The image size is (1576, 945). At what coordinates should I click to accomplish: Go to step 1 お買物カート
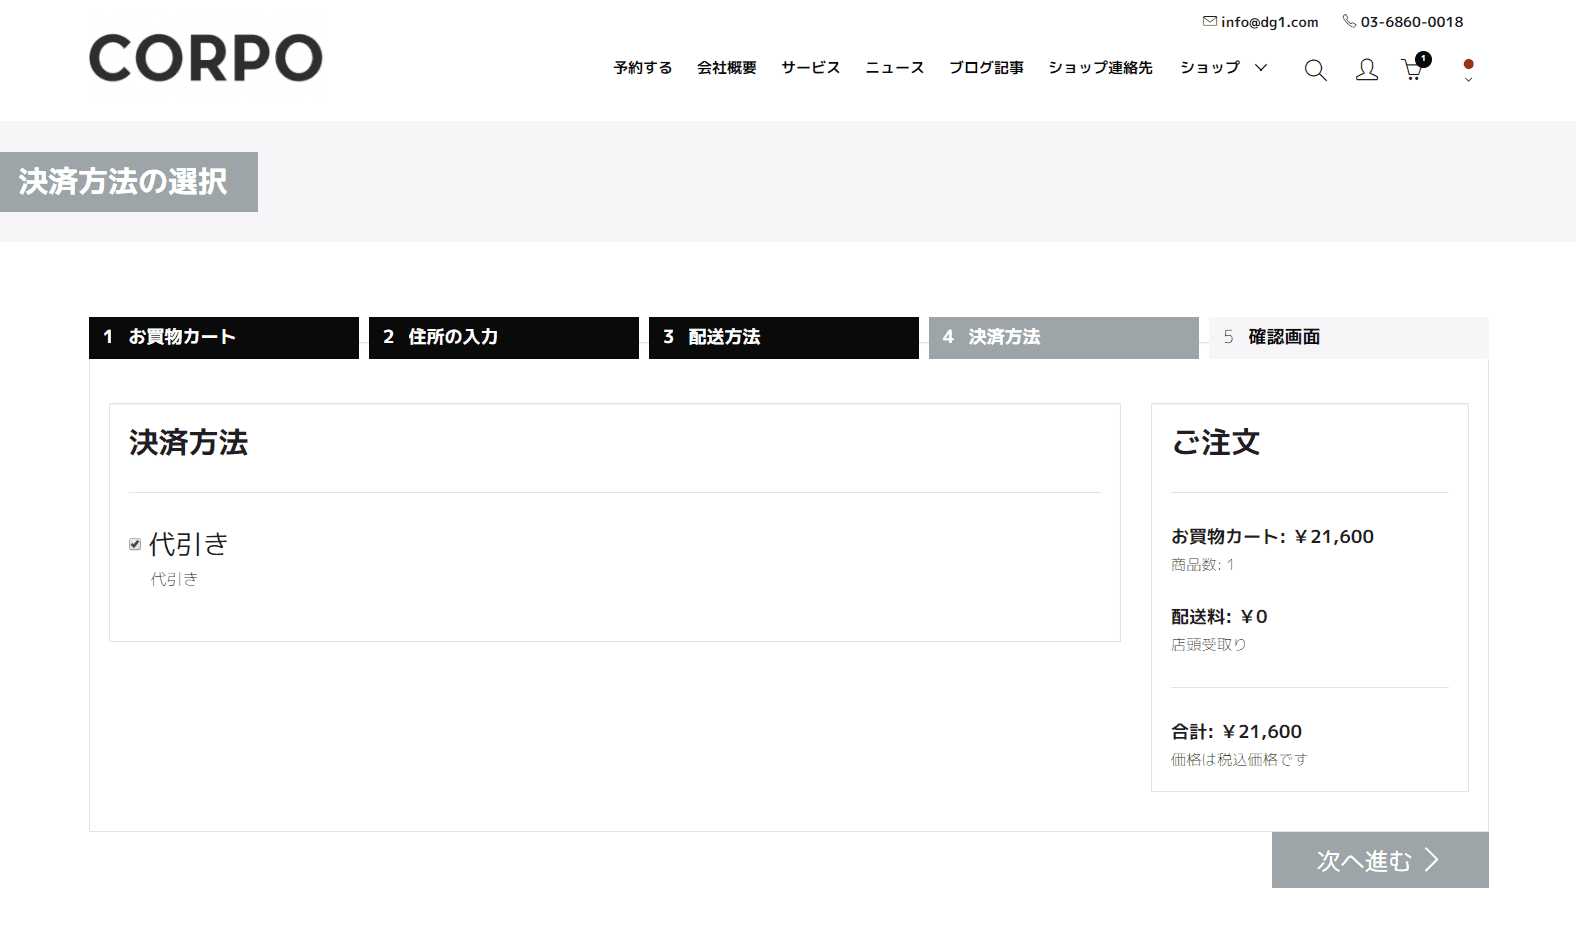(224, 338)
